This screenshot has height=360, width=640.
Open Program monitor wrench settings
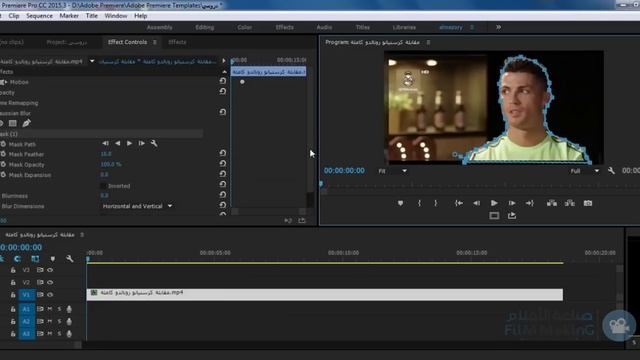click(x=611, y=171)
